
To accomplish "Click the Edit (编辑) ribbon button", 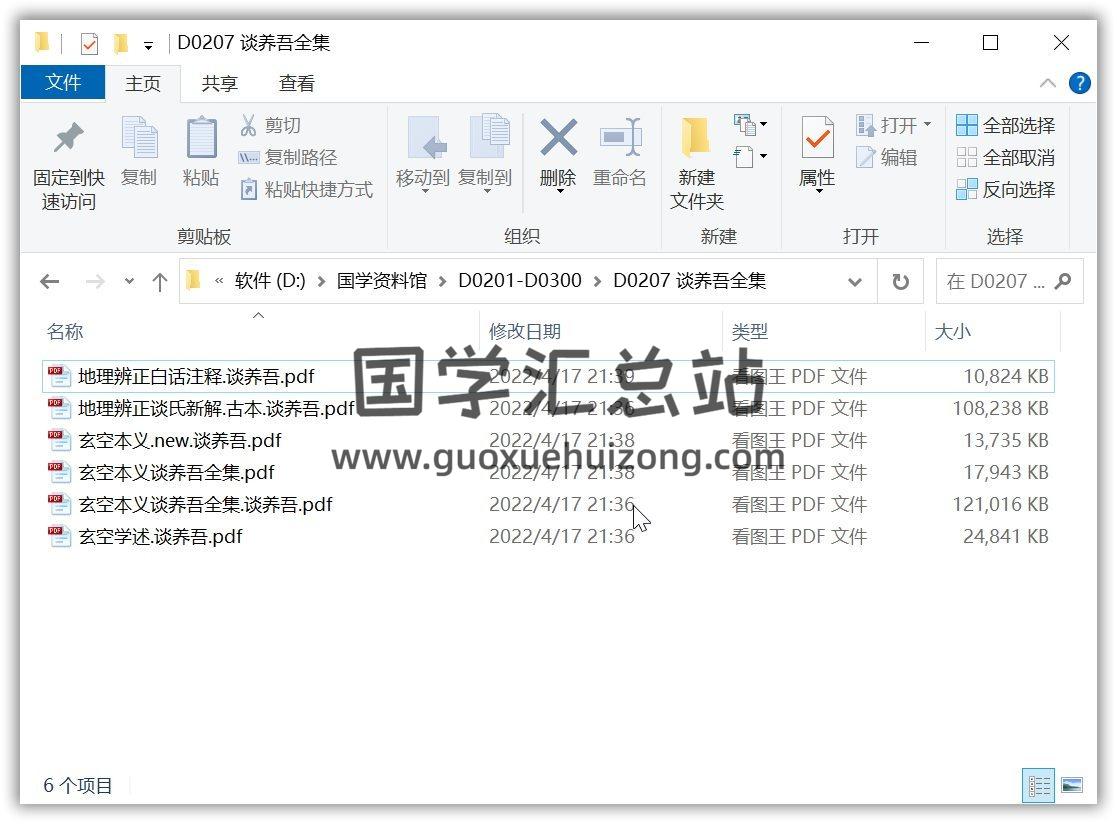I will pos(887,157).
